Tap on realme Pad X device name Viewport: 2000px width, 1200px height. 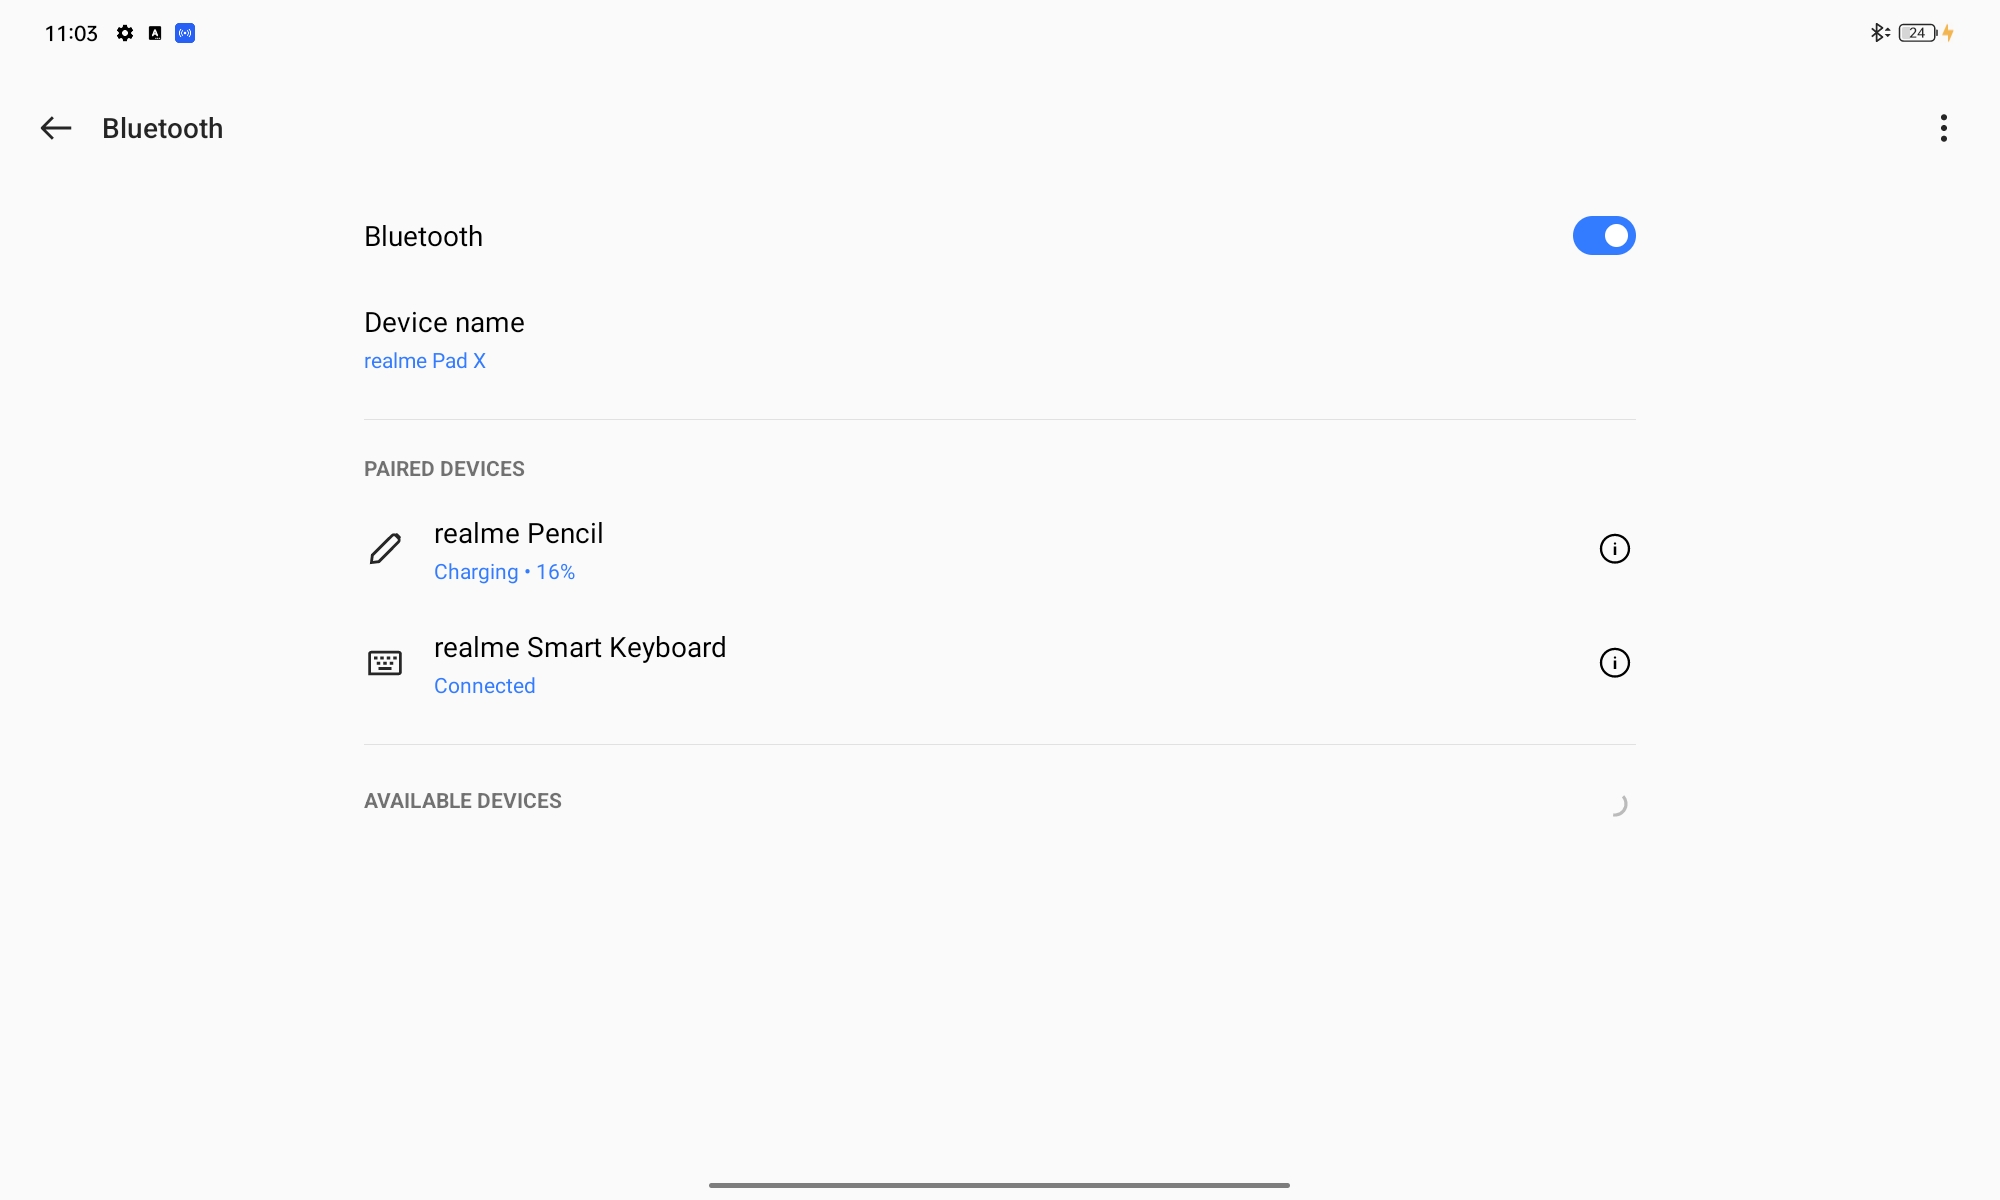click(426, 360)
